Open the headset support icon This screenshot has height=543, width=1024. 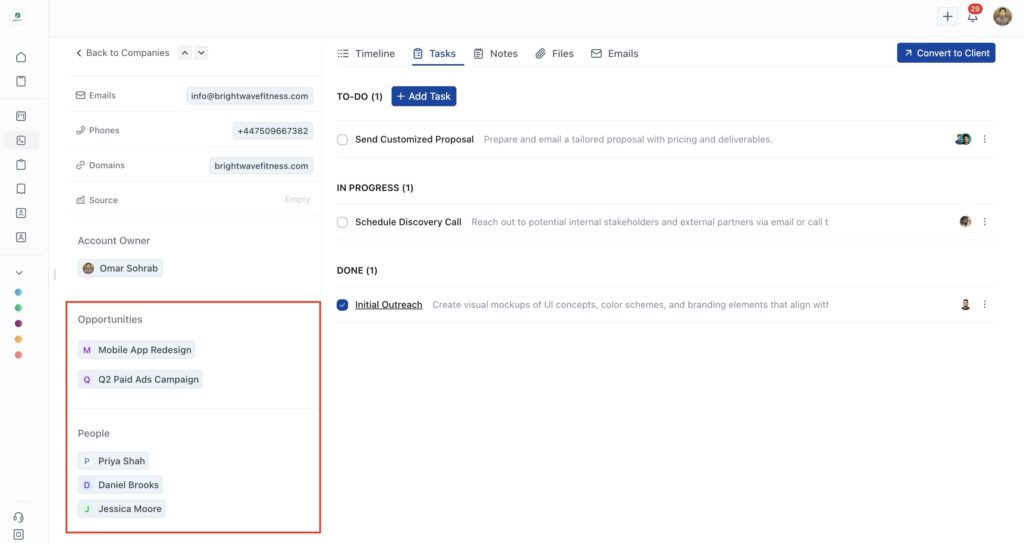coord(19,517)
